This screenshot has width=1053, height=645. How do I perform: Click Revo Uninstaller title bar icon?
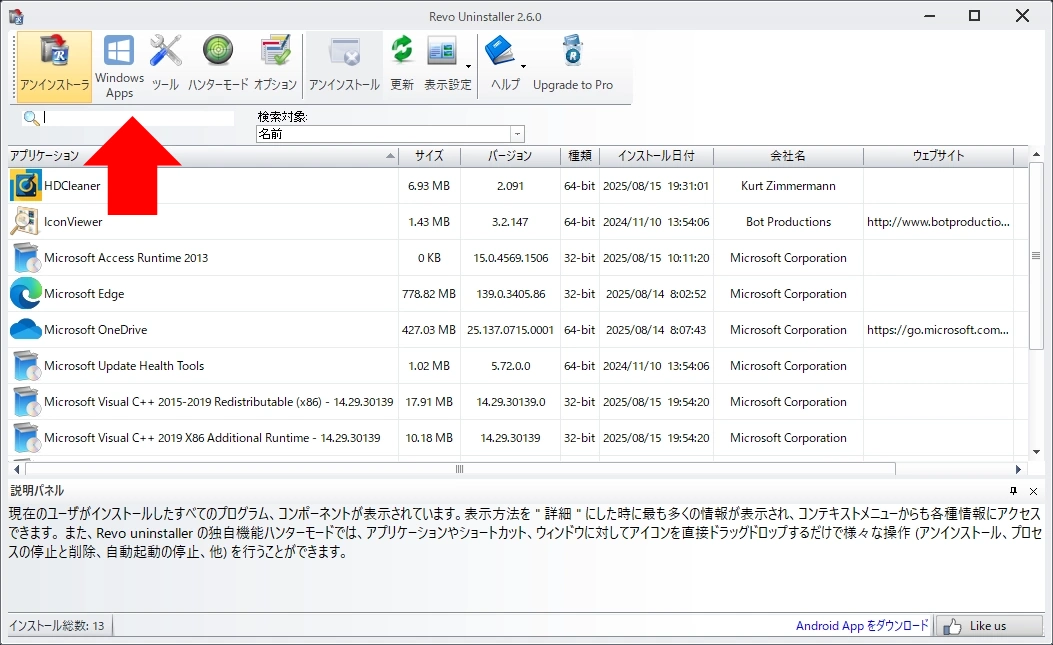coord(16,17)
